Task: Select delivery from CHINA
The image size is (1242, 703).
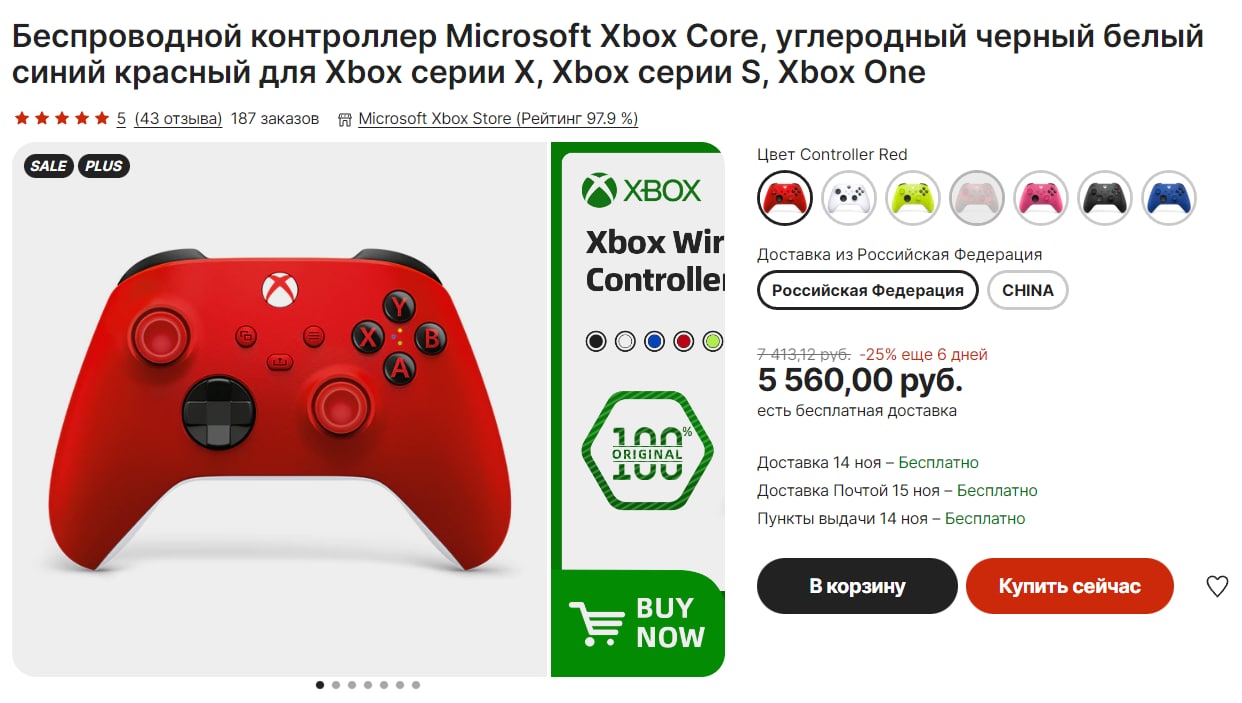Action: tap(1028, 290)
